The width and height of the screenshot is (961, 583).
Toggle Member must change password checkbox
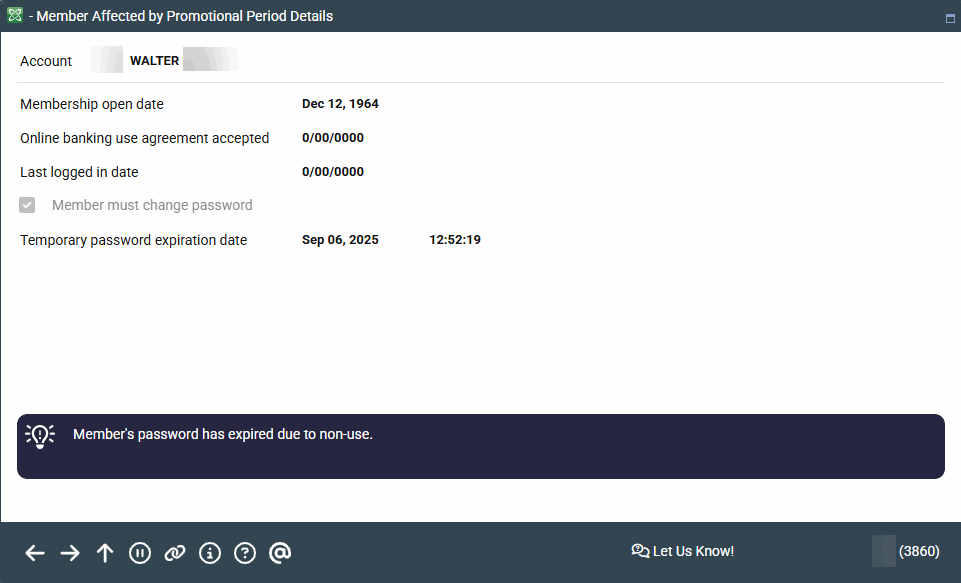[28, 205]
